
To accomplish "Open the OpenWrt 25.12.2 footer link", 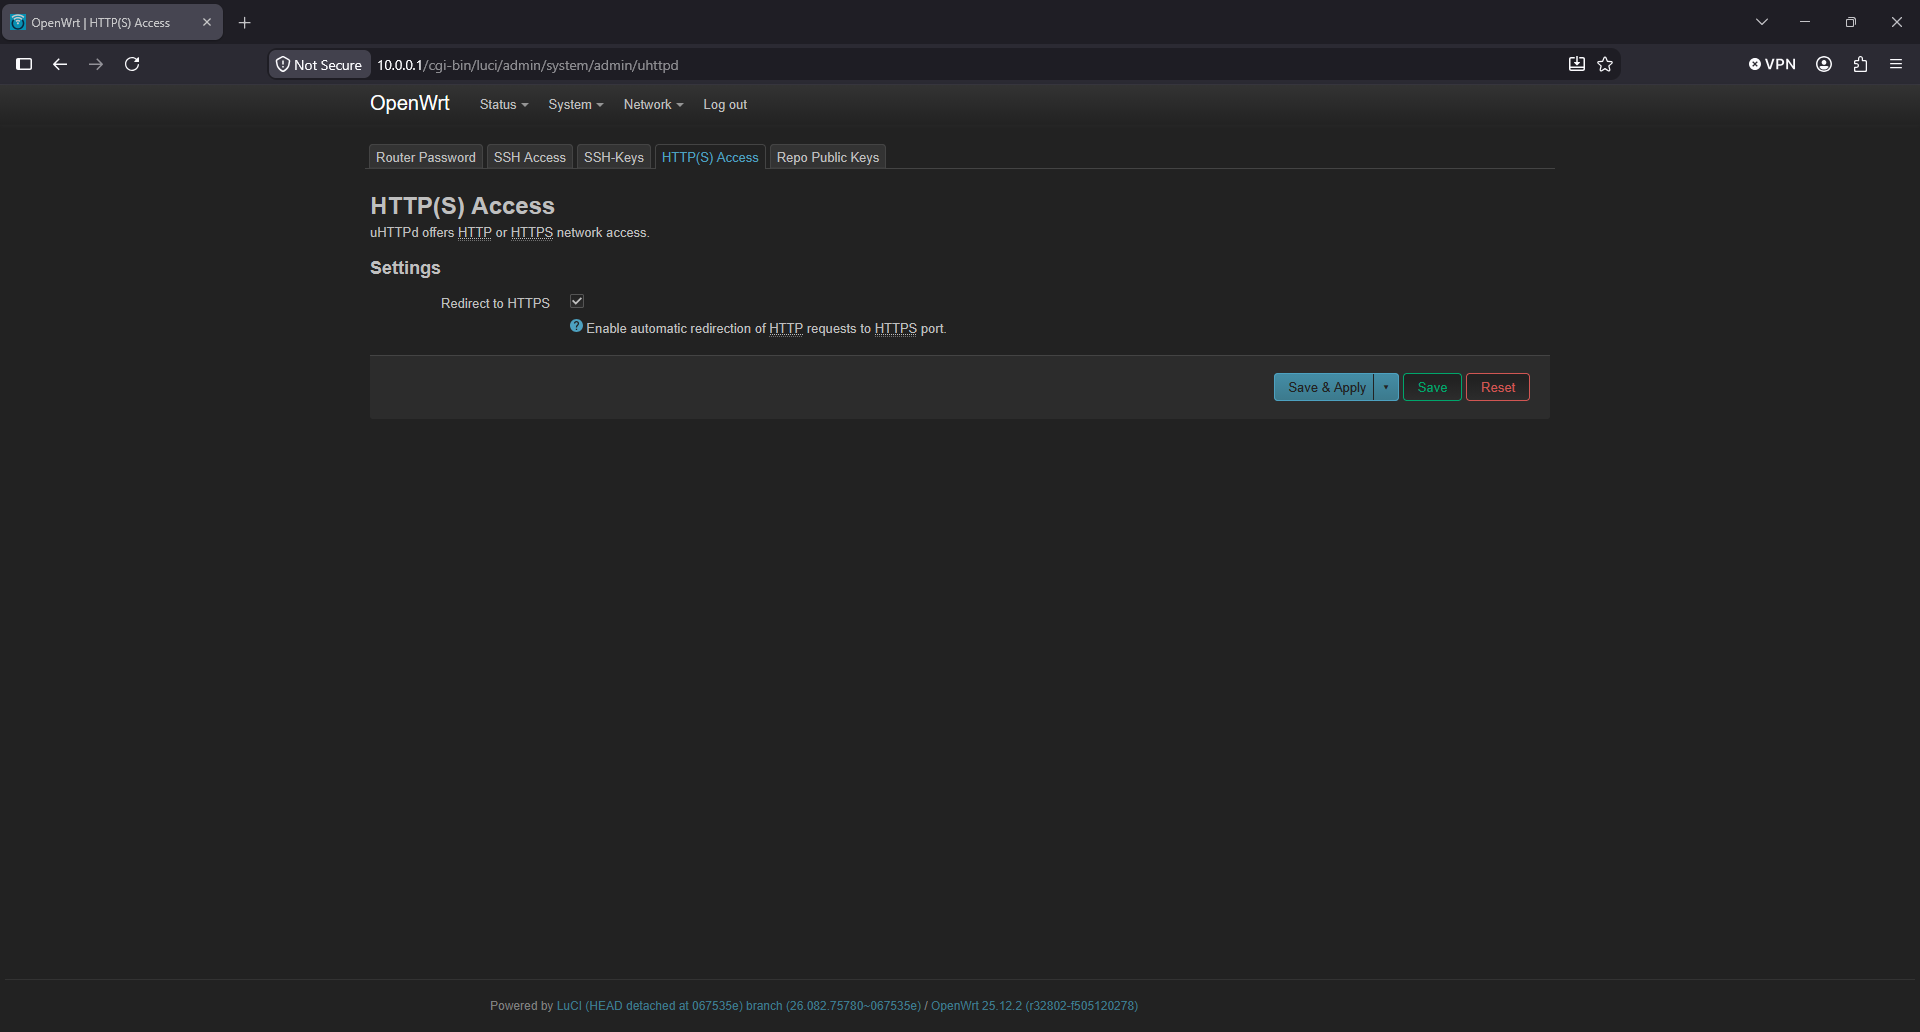I will [x=1034, y=1006].
